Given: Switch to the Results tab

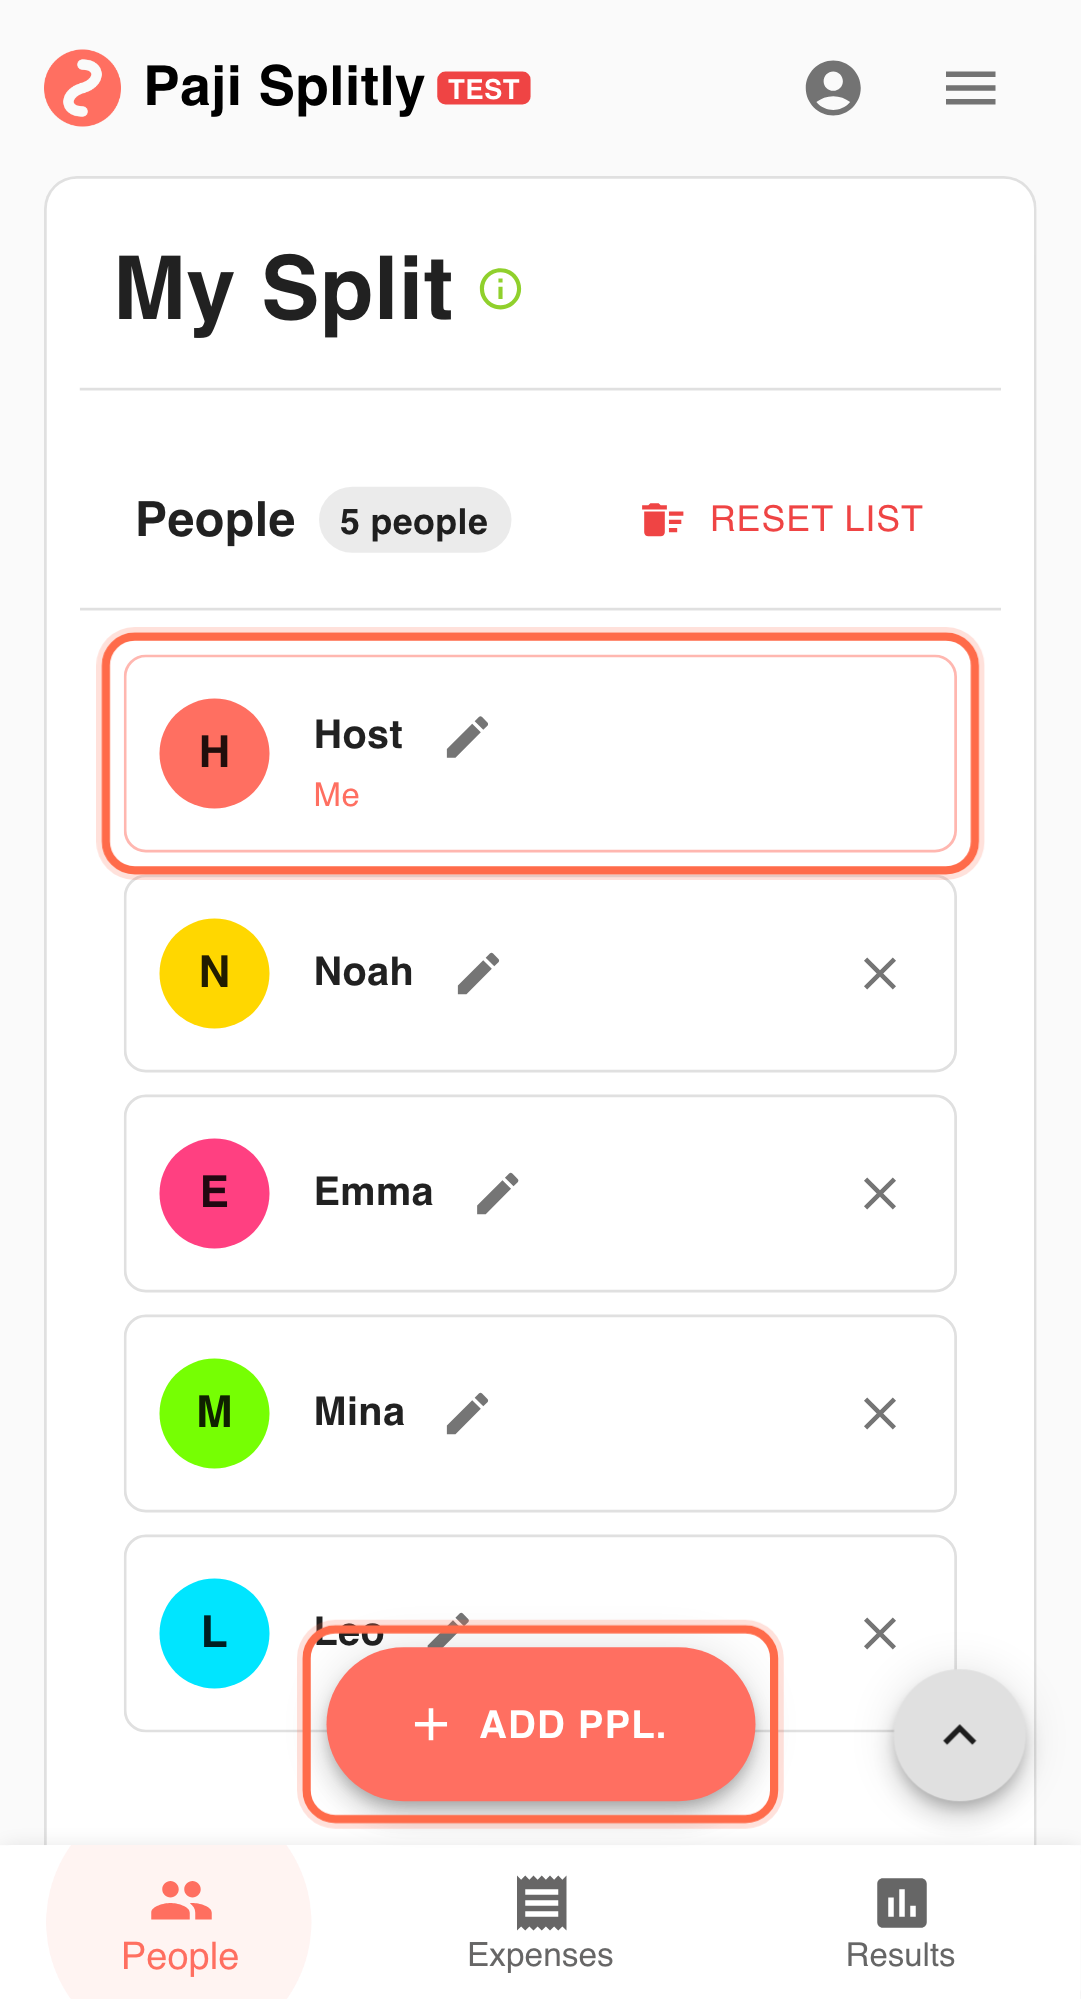Looking at the screenshot, I should pyautogui.click(x=900, y=1923).
